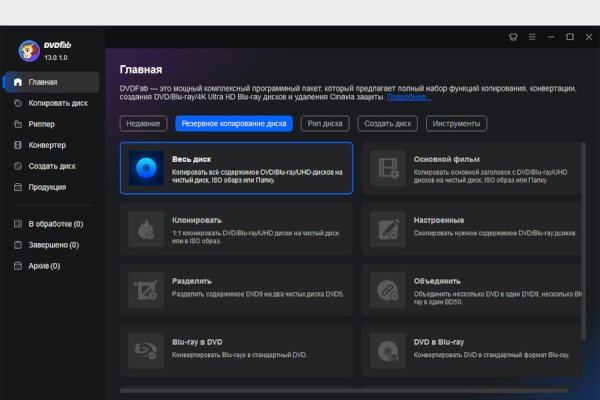The image size is (600, 400).
Task: Click the link-disc icon of Объединить
Action: coord(388,290)
